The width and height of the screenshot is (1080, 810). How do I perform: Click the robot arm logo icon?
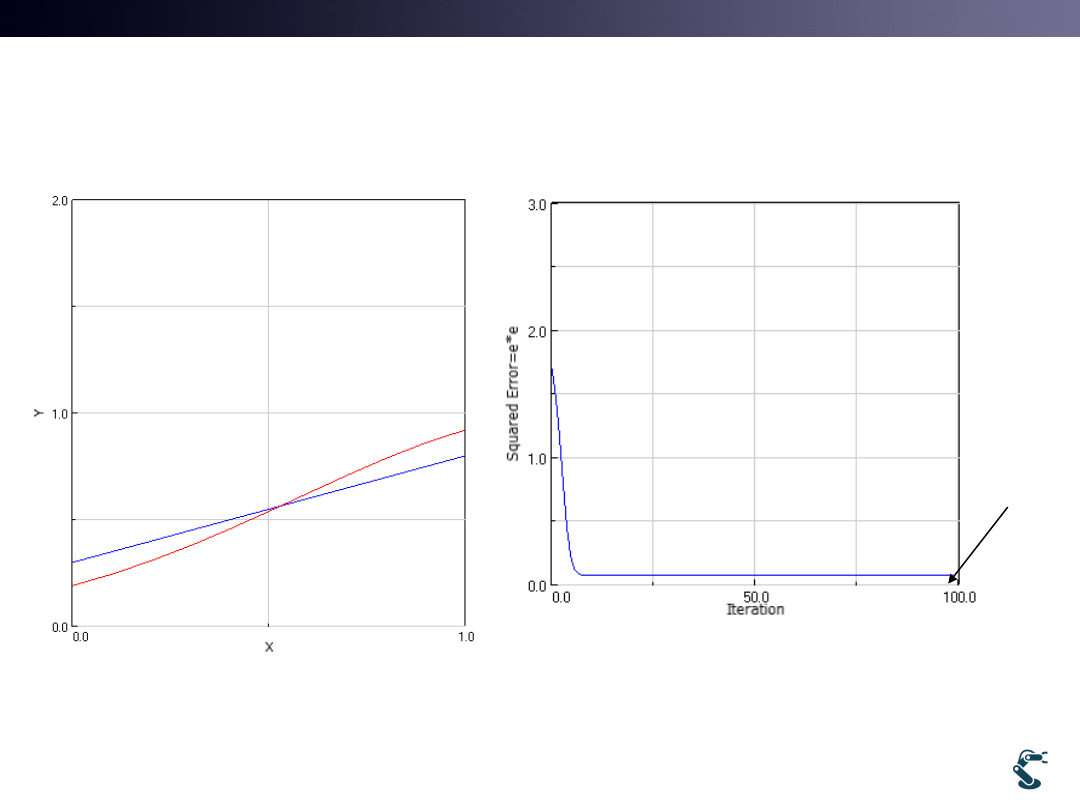tap(1029, 769)
